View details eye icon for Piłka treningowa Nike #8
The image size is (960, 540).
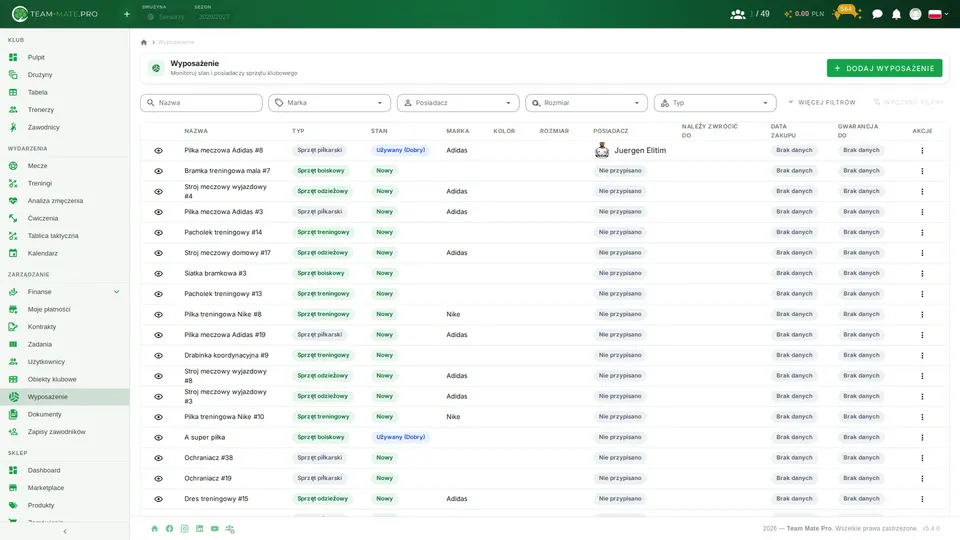159,315
